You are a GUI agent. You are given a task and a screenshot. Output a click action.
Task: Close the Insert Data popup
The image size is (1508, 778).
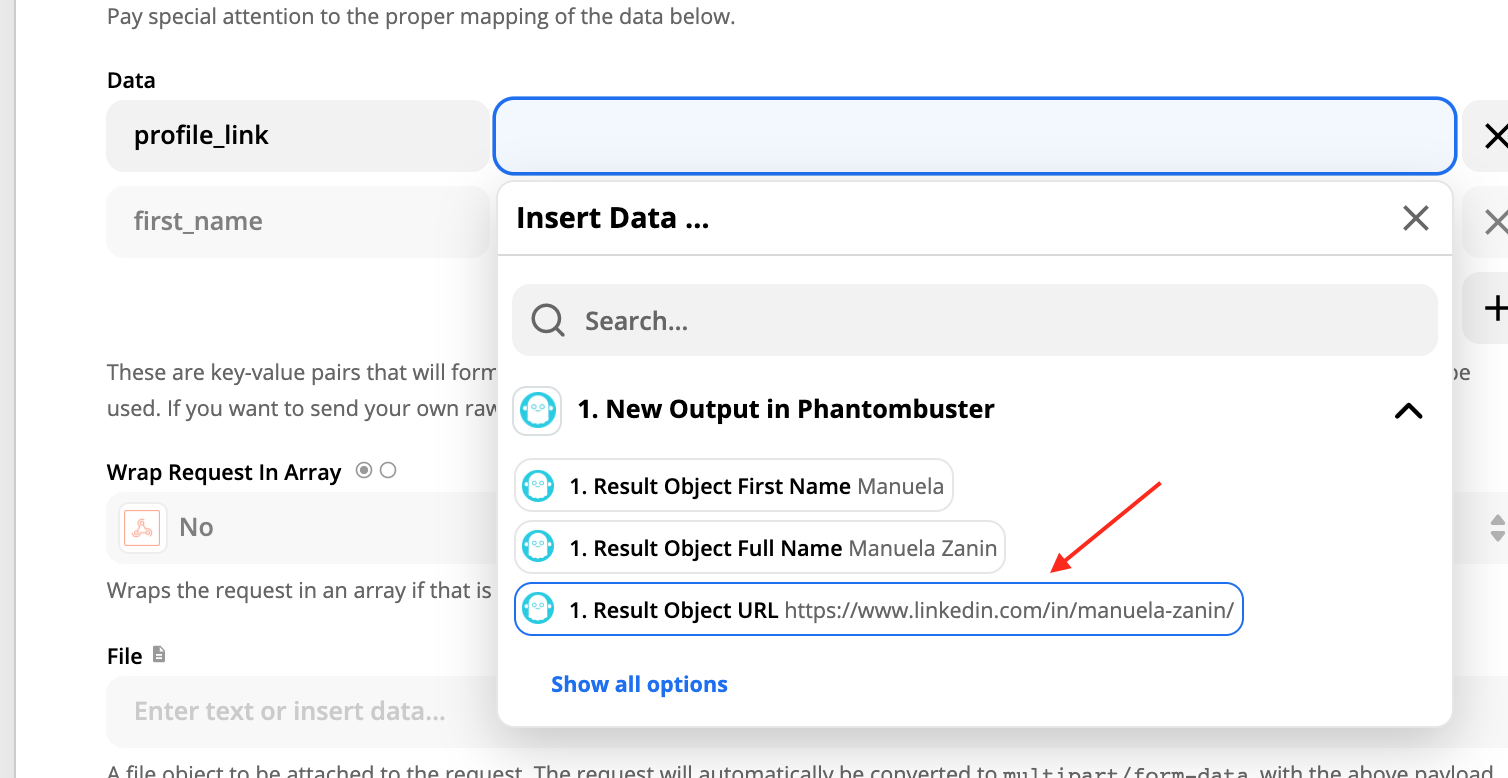pos(1415,218)
